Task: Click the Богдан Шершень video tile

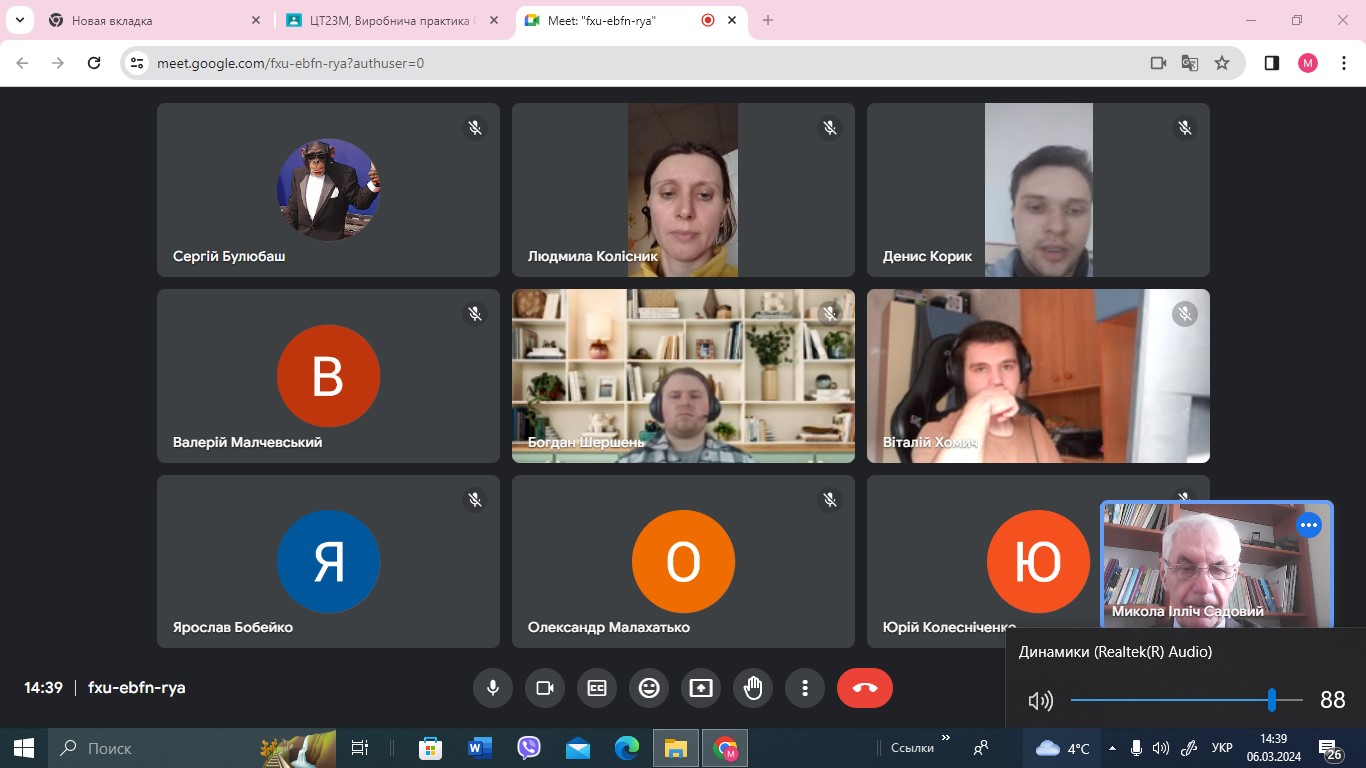Action: pyautogui.click(x=683, y=376)
